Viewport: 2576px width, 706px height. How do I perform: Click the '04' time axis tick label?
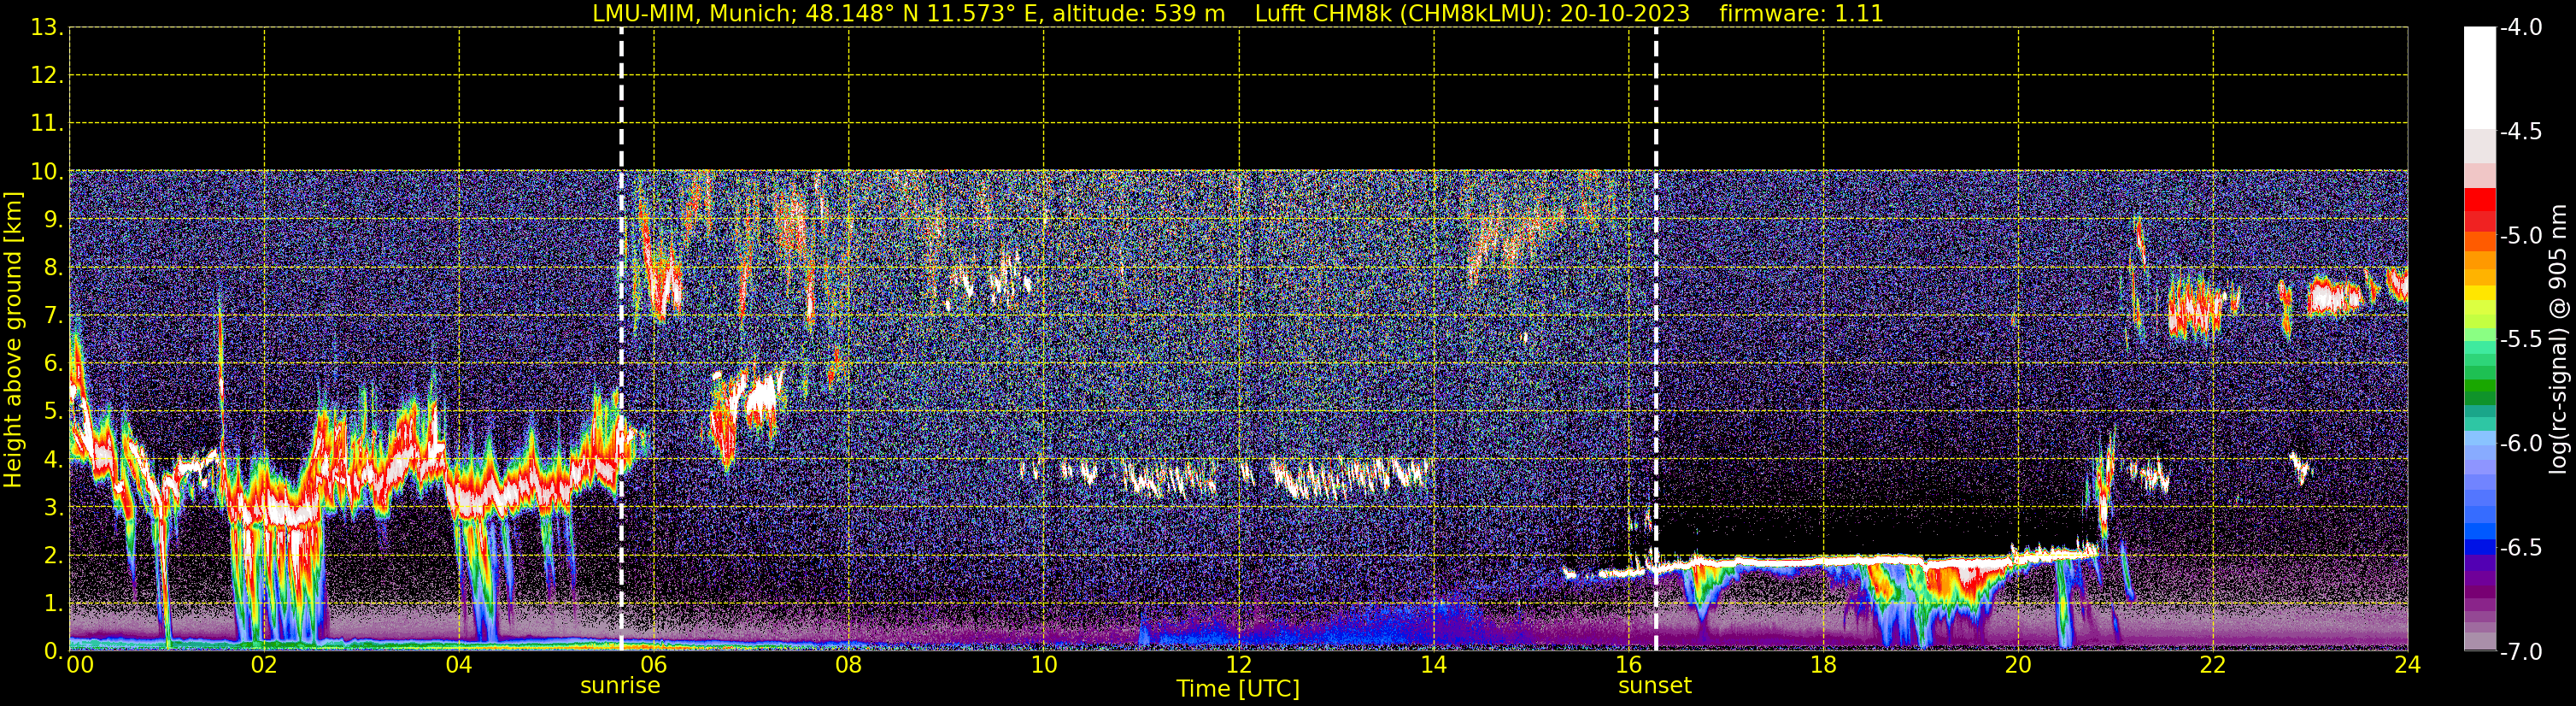point(459,665)
